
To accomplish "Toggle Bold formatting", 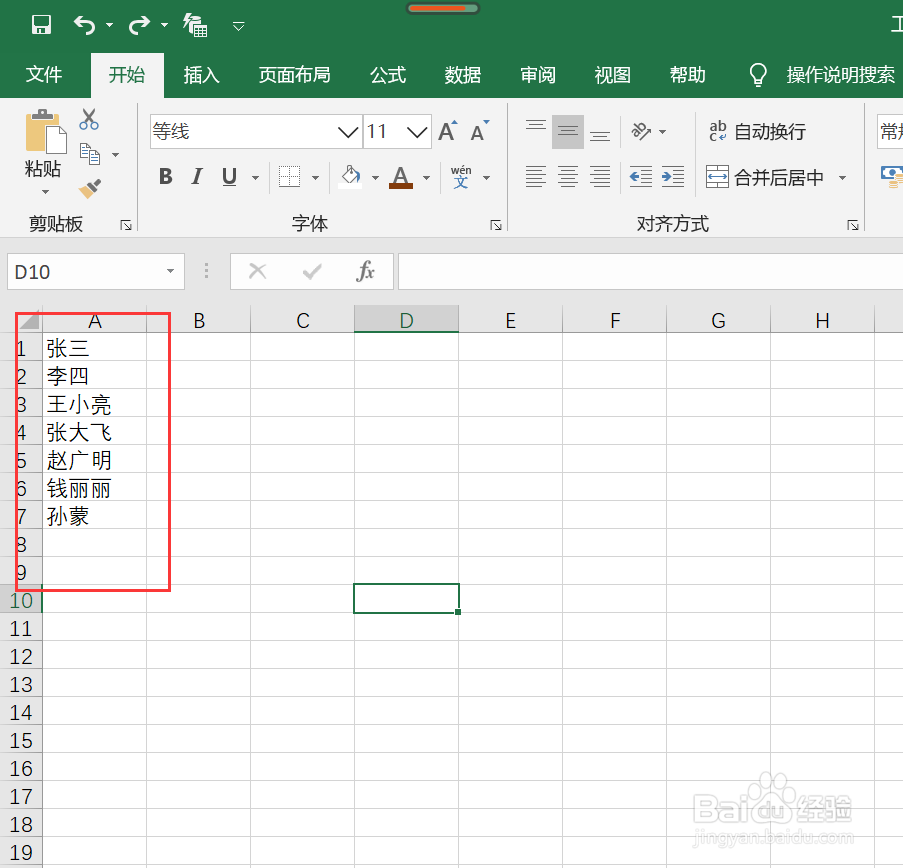I will (165, 176).
